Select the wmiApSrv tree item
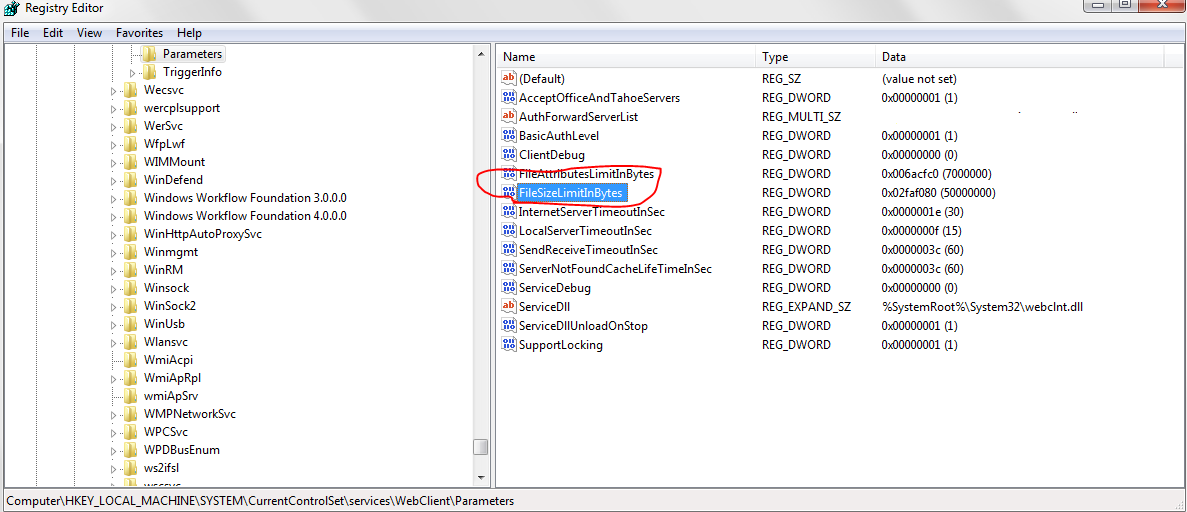The image size is (1187, 512). [x=171, y=396]
